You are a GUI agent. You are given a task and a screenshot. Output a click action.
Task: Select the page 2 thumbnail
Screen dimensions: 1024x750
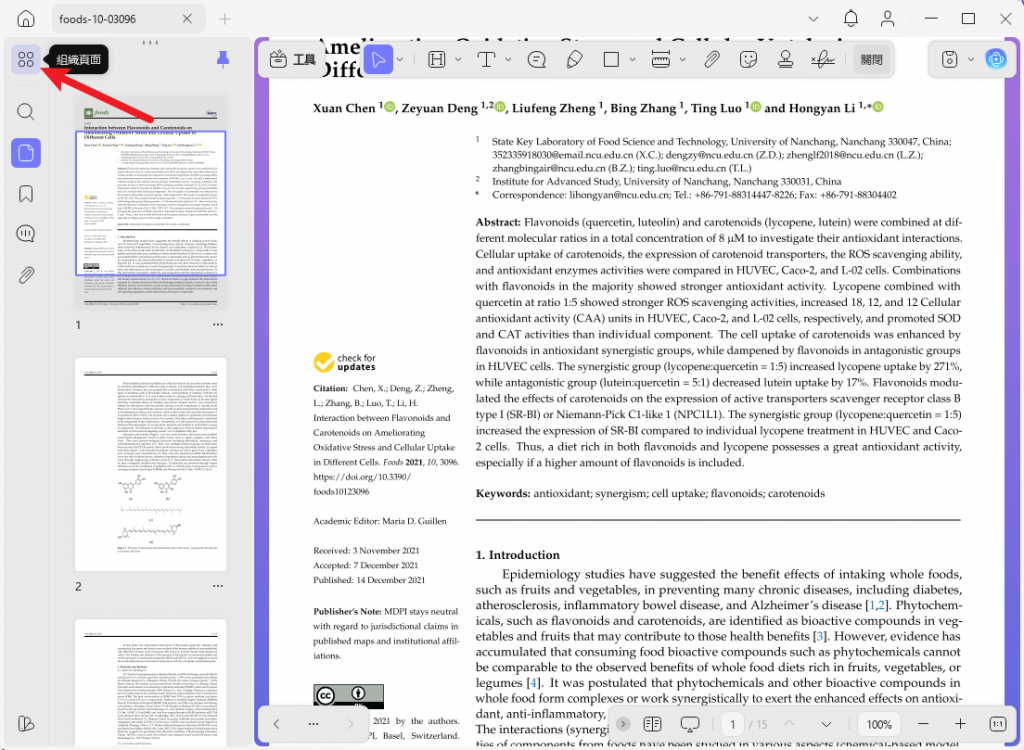(x=151, y=465)
